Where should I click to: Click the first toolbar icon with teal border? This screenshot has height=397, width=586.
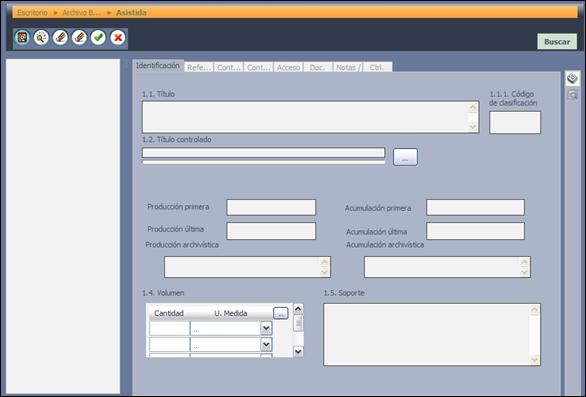(22, 38)
